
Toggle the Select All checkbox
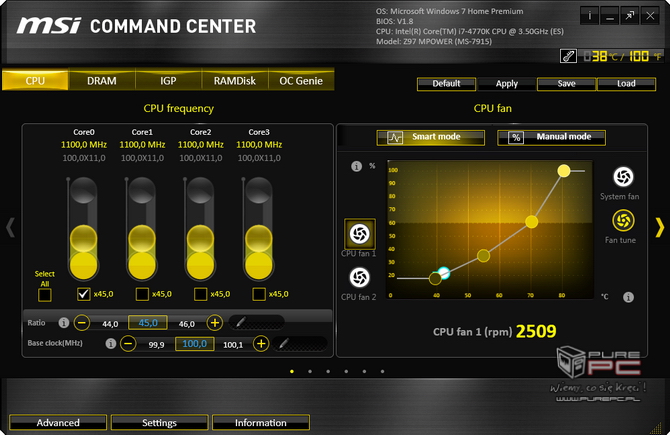tap(45, 295)
